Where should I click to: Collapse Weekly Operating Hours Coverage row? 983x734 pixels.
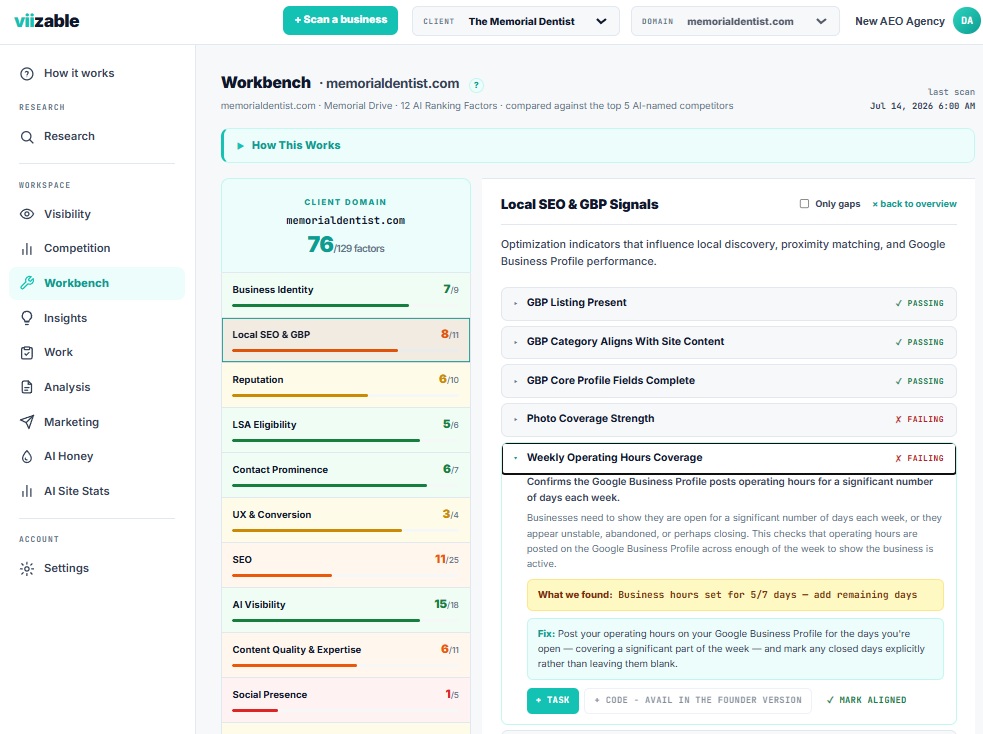coord(728,458)
